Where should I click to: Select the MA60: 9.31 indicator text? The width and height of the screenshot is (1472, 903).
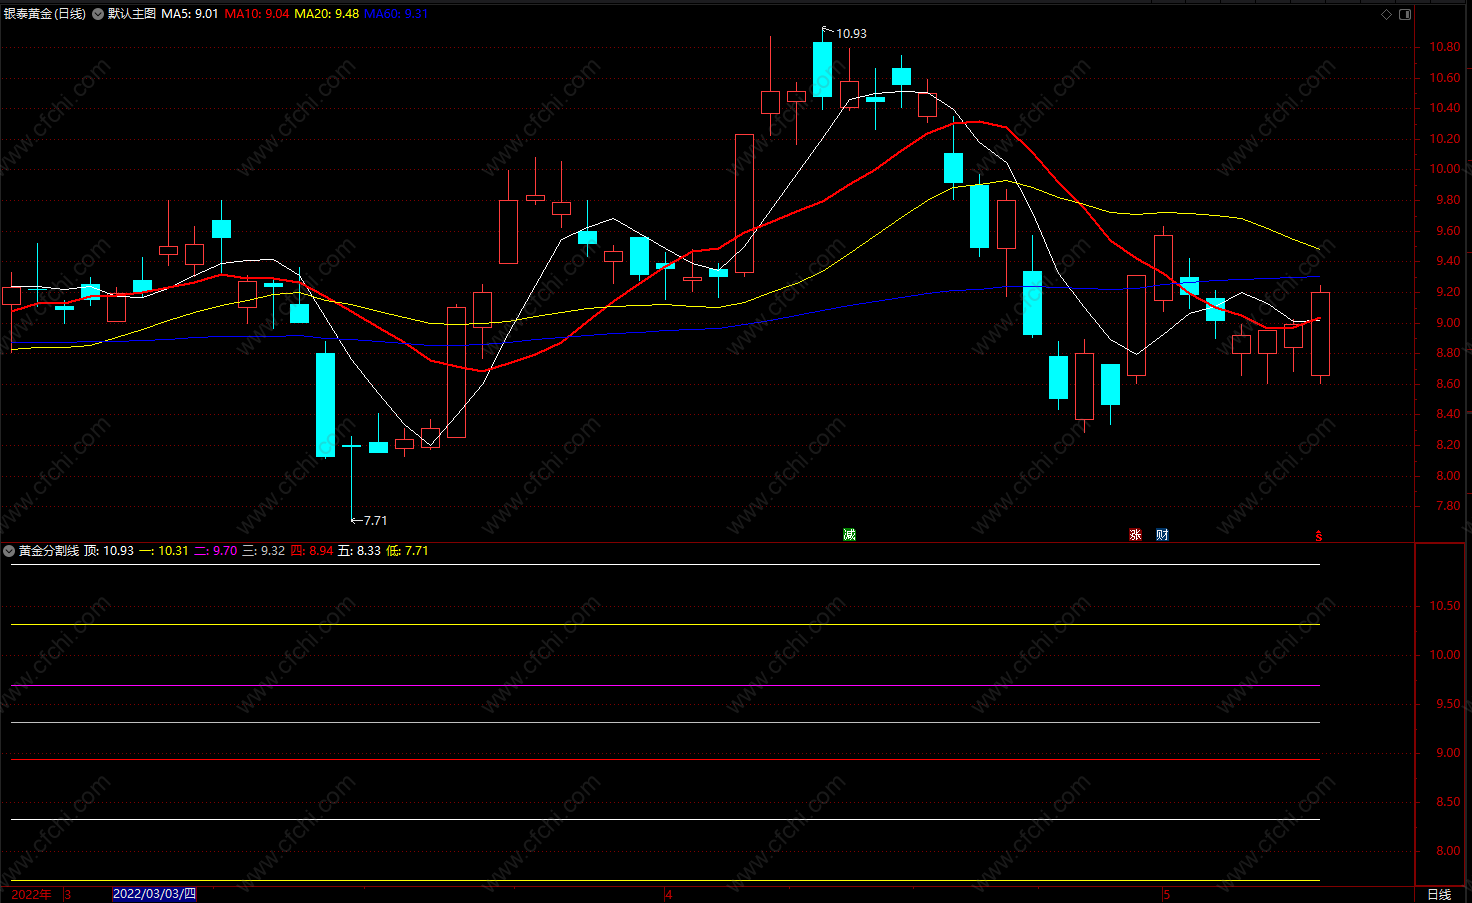[396, 14]
